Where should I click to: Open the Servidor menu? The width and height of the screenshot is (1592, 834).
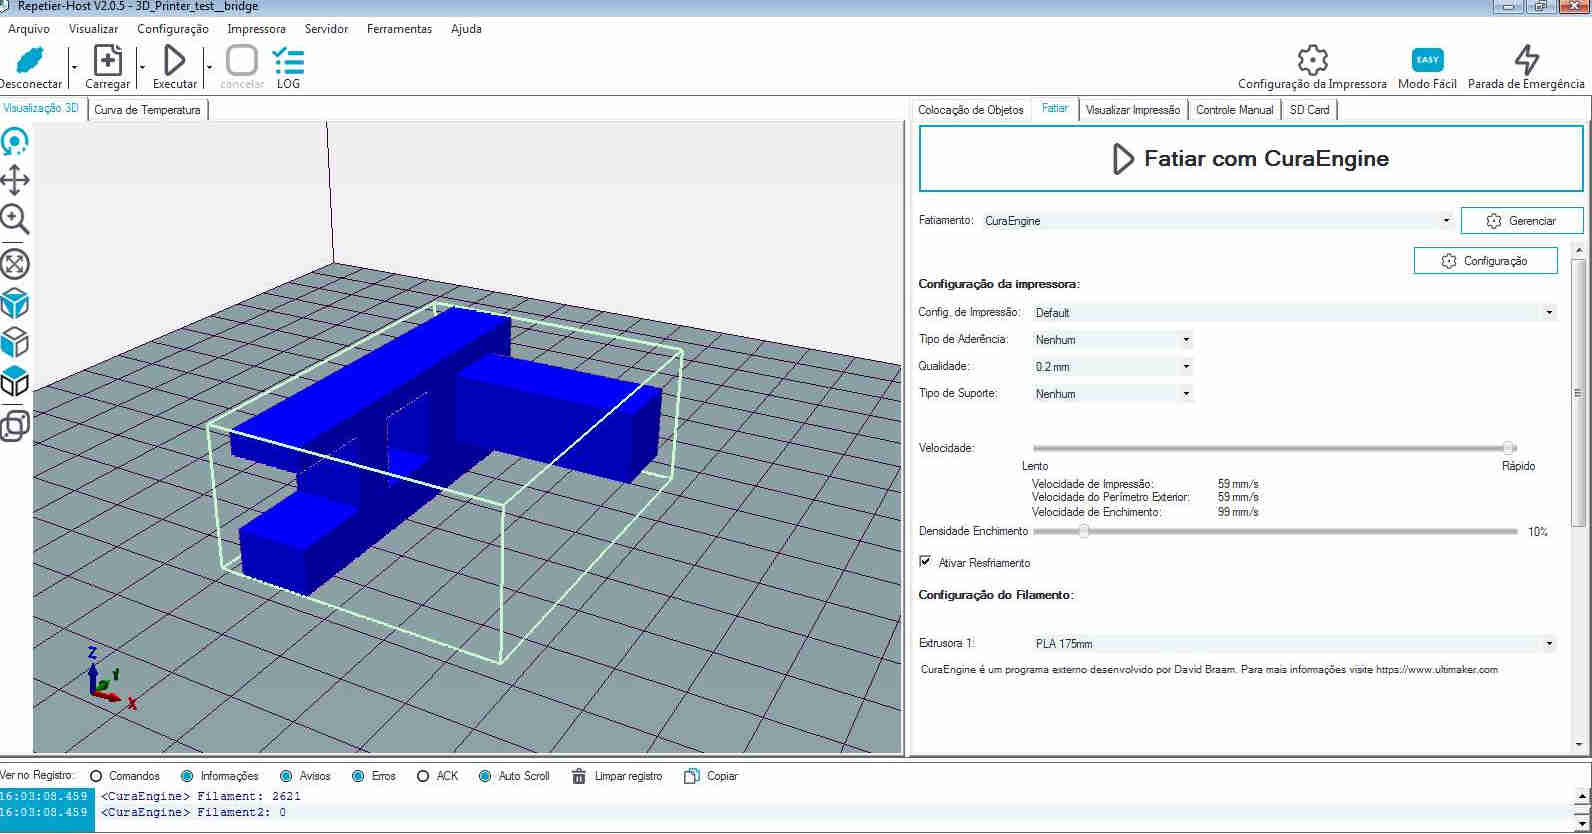point(326,29)
